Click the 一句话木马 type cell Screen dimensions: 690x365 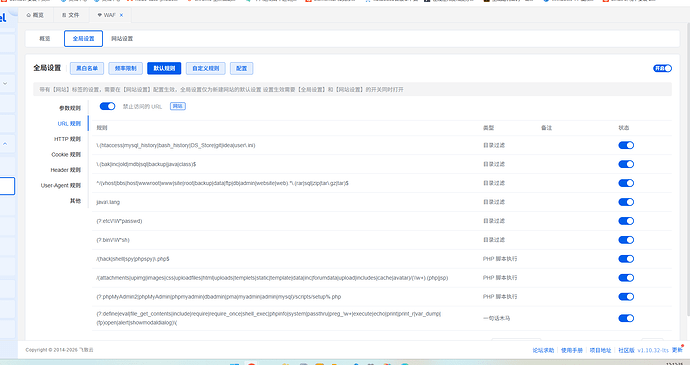tap(496, 318)
